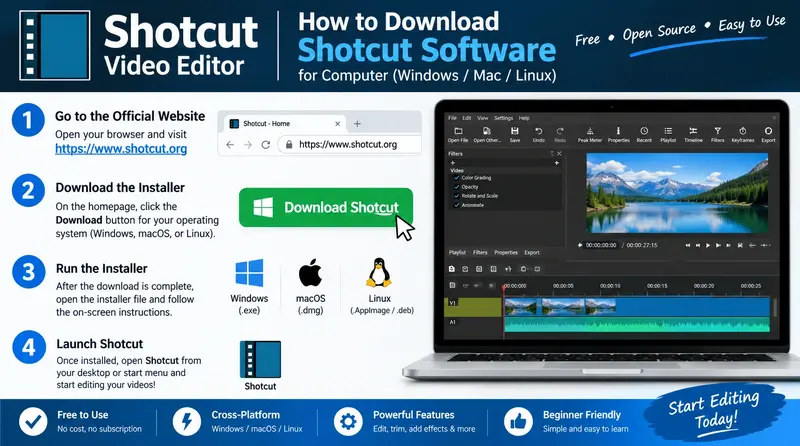Open the Settings menu in Shotcut

[503, 118]
